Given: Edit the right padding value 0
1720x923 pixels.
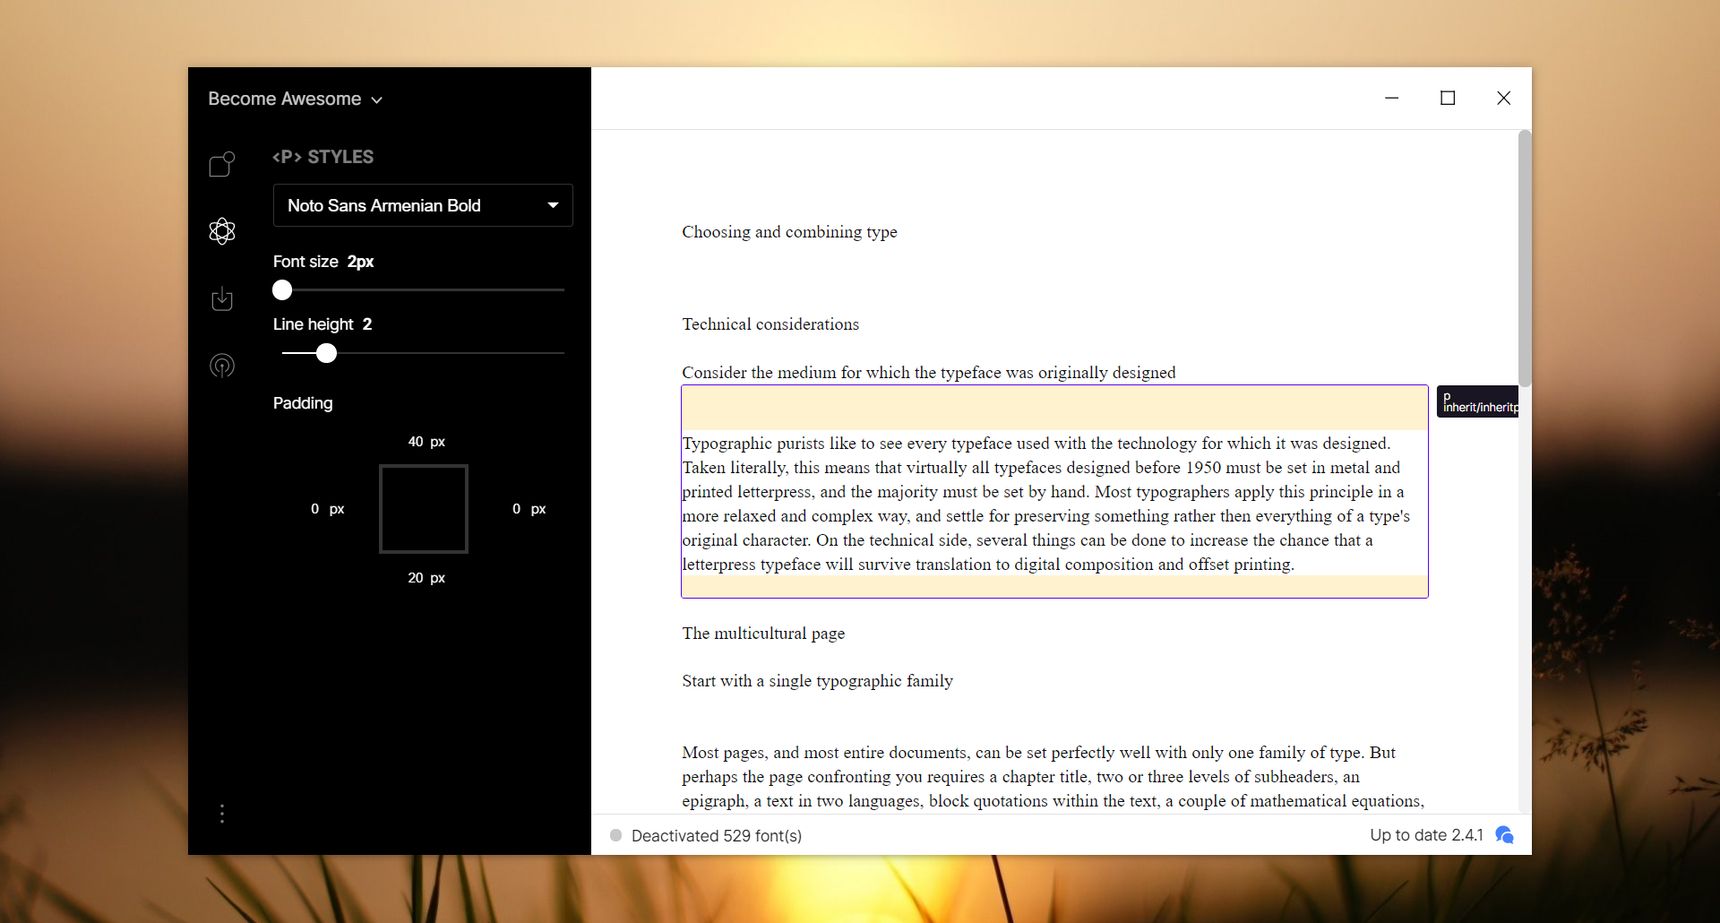Looking at the screenshot, I should 516,509.
